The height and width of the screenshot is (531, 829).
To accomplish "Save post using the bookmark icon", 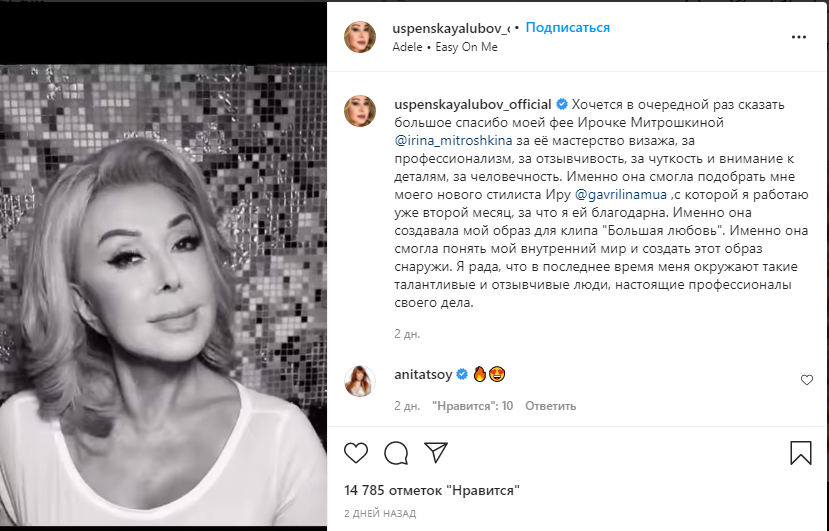I will point(801,453).
